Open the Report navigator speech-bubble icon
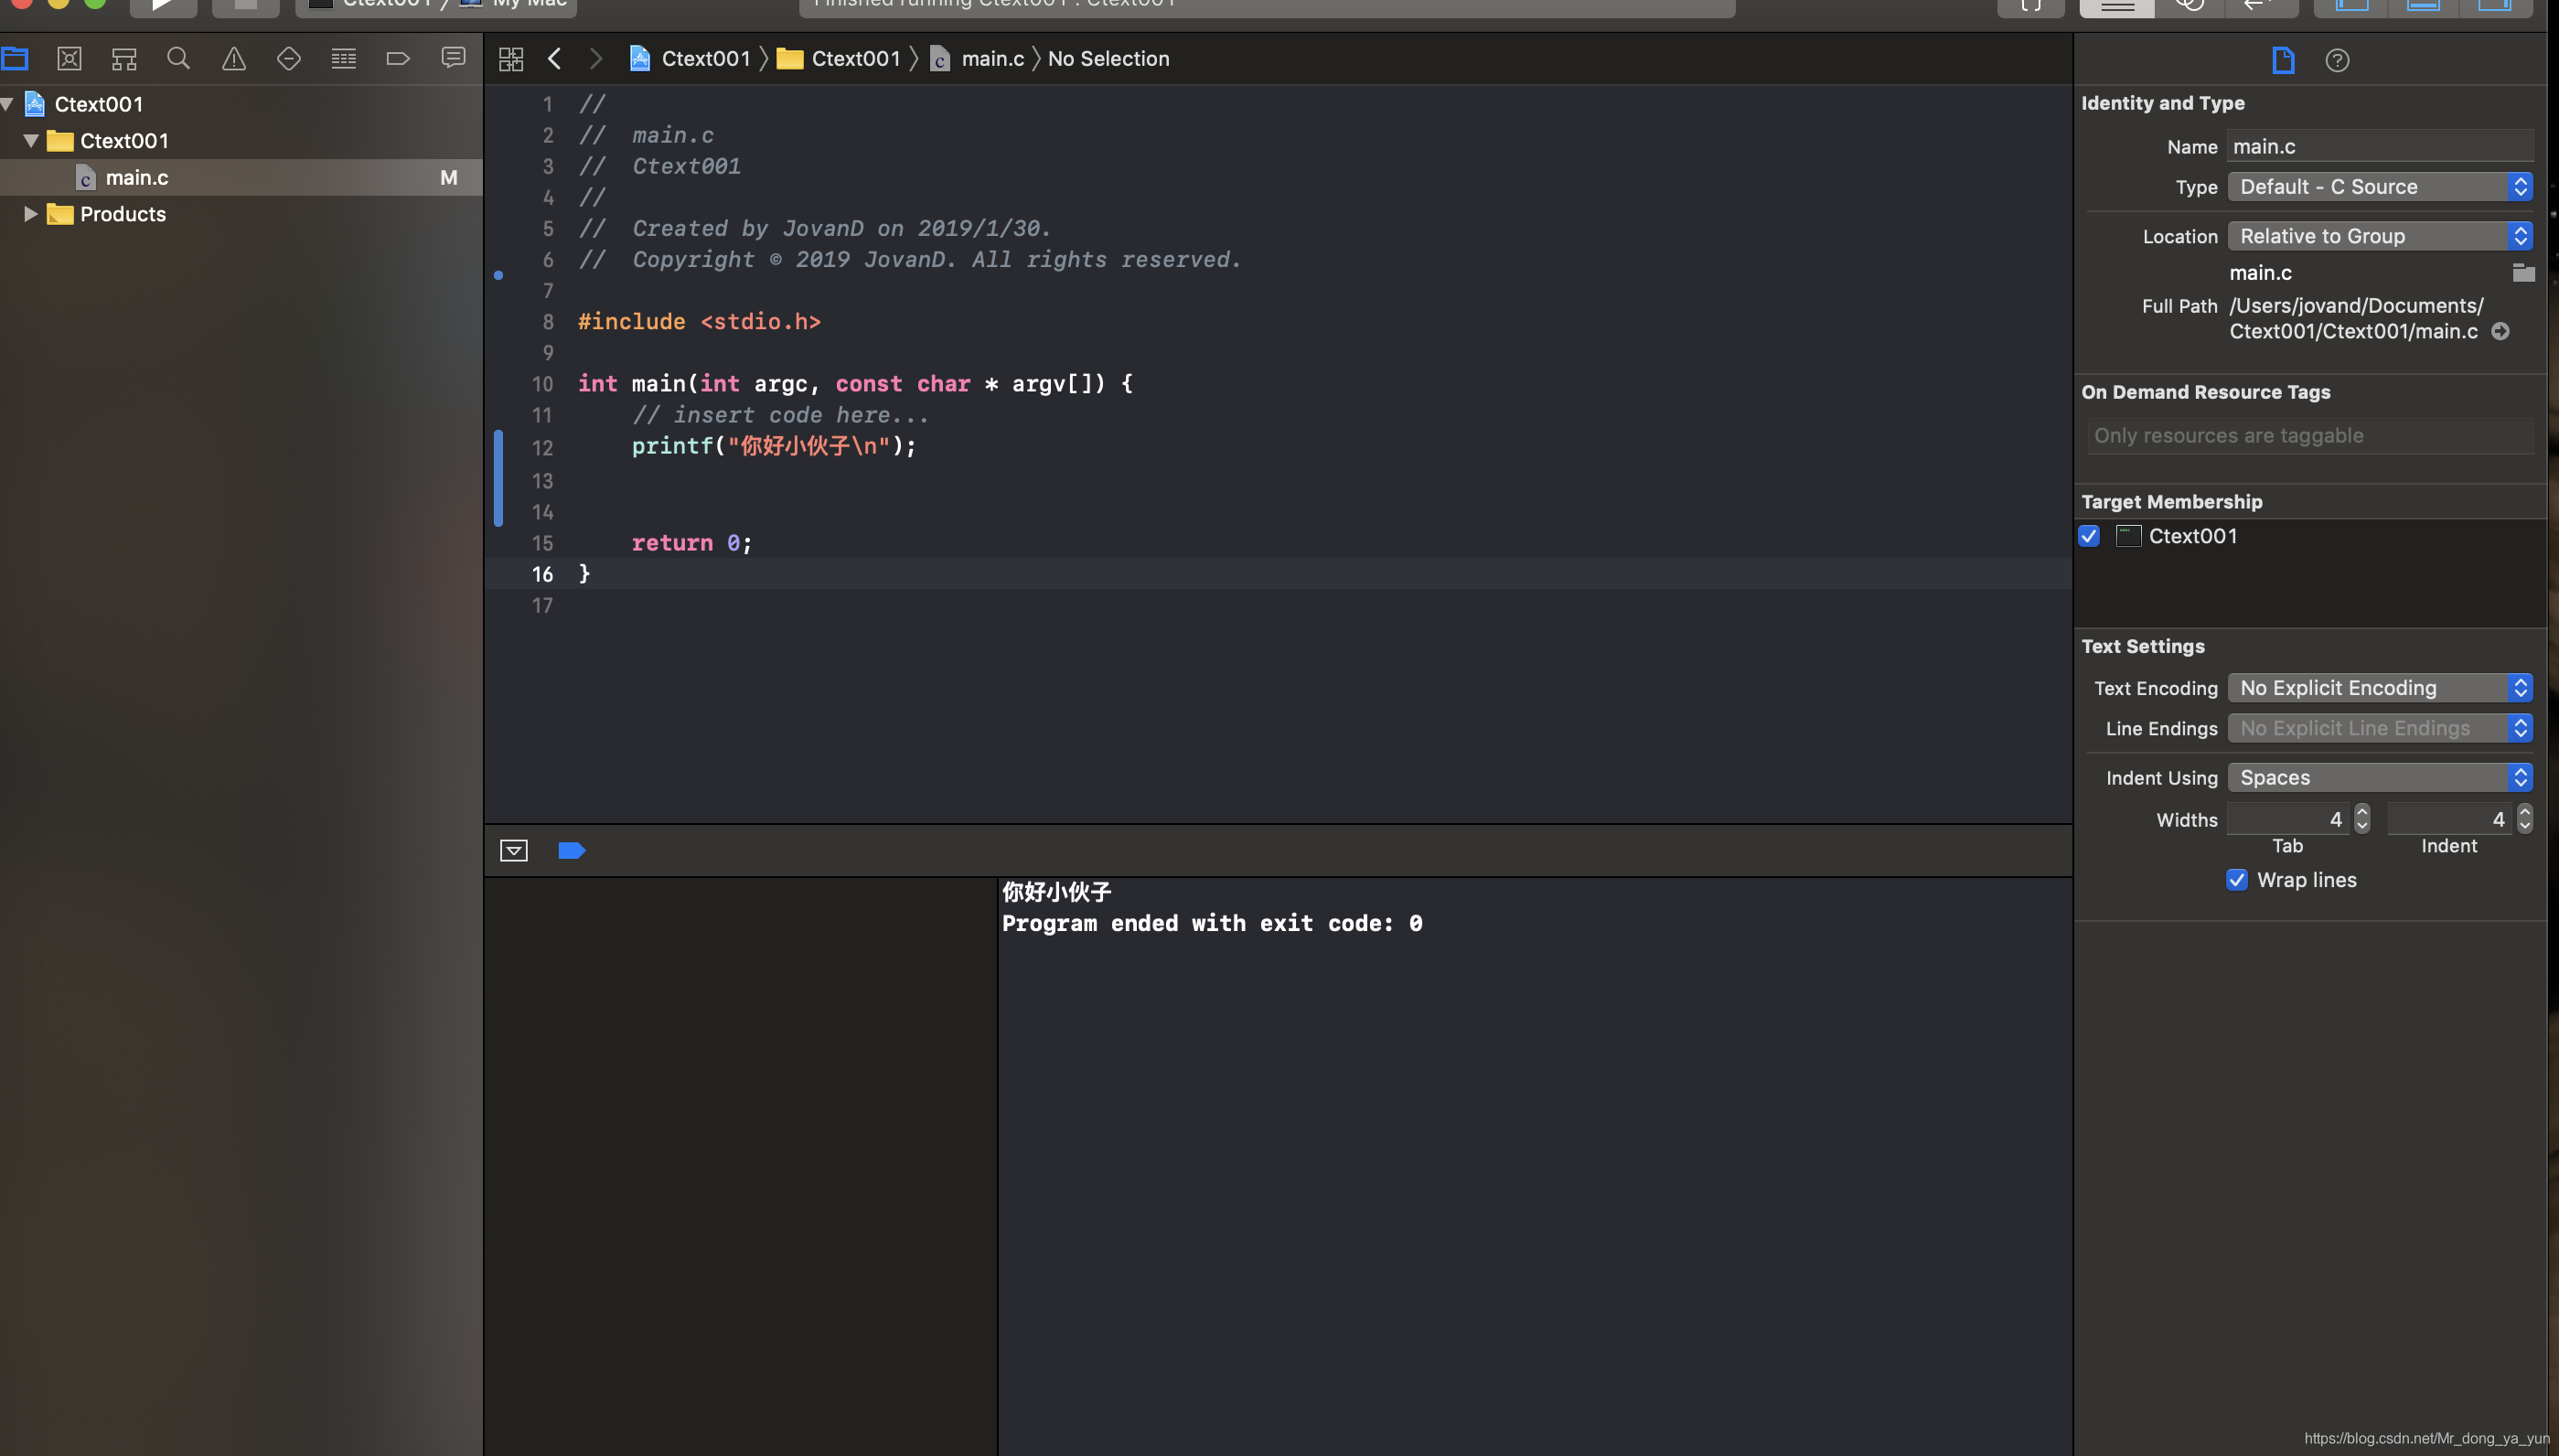The height and width of the screenshot is (1456, 2559). 453,59
